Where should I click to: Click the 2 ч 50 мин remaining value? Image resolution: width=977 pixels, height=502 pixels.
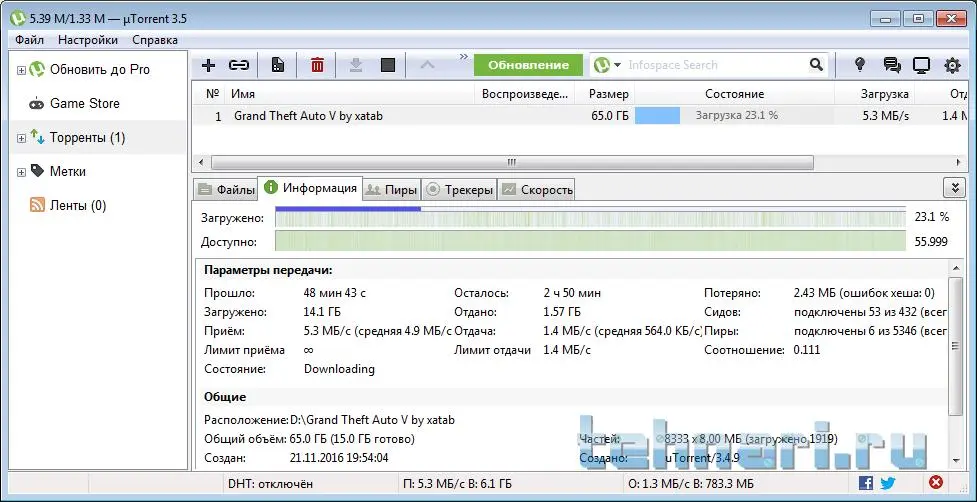[x=572, y=293]
